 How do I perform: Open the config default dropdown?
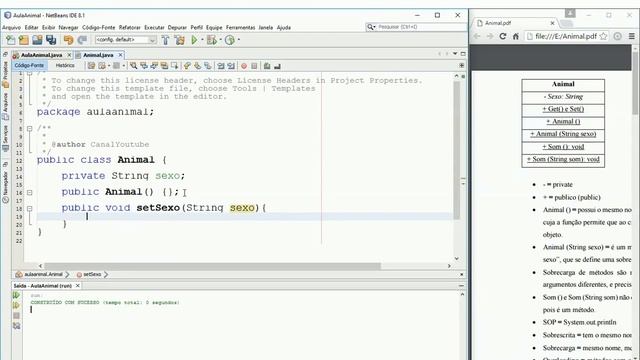click(125, 40)
